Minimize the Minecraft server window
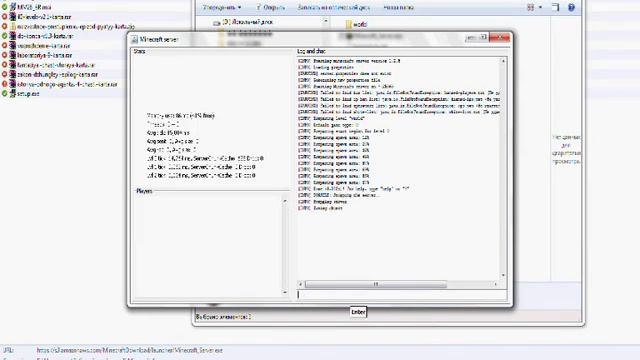The height and width of the screenshot is (360, 640). point(471,37)
